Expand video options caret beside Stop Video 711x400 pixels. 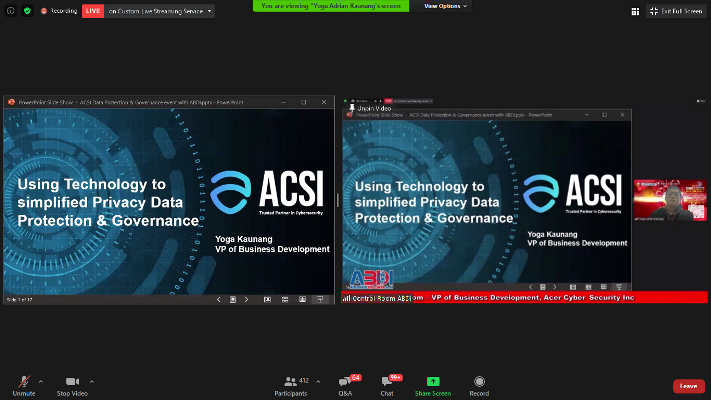click(x=92, y=382)
